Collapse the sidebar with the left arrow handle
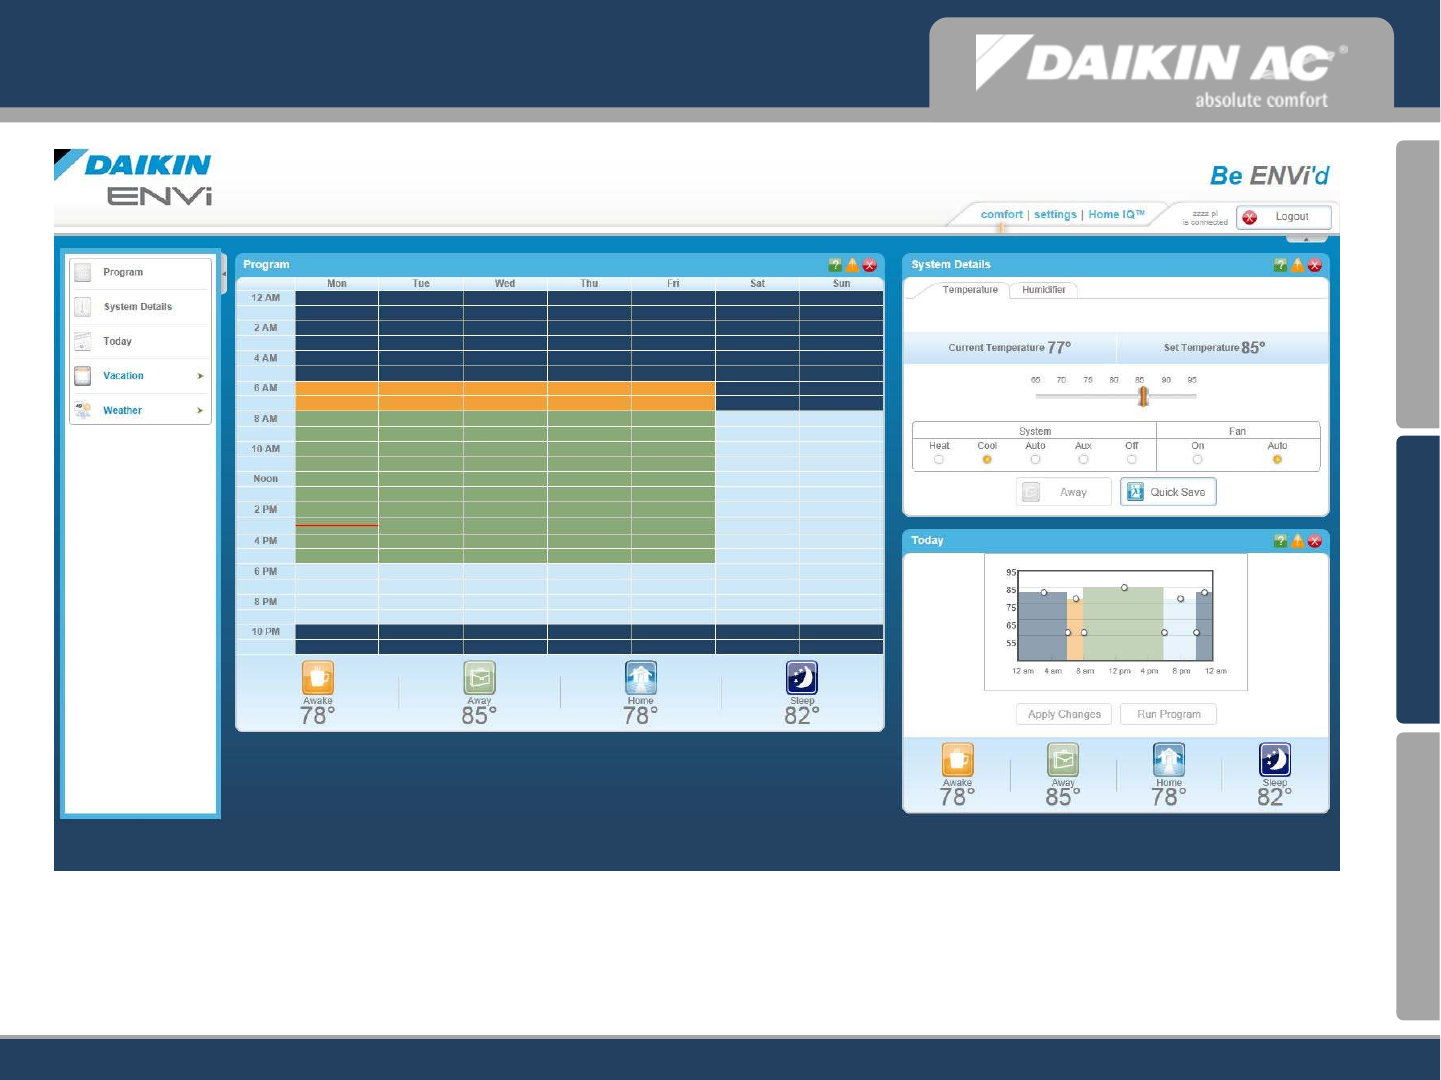This screenshot has width=1441, height=1080. coord(224,272)
